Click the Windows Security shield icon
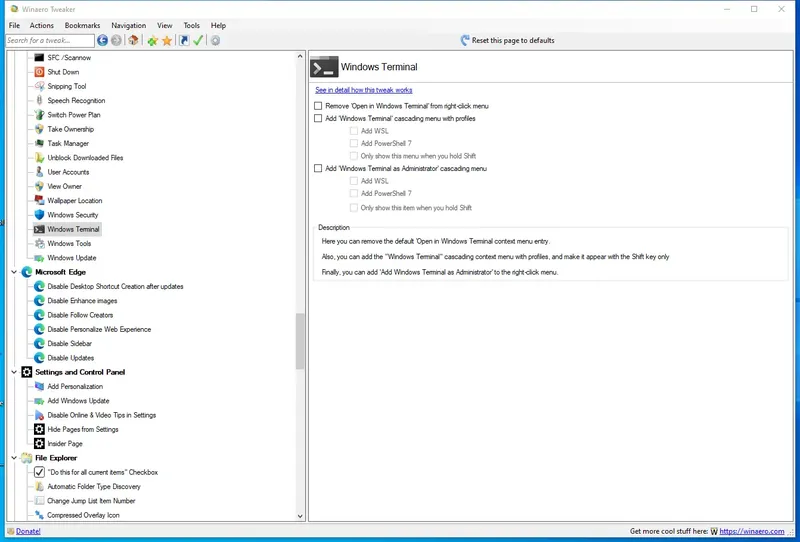 pos(39,215)
